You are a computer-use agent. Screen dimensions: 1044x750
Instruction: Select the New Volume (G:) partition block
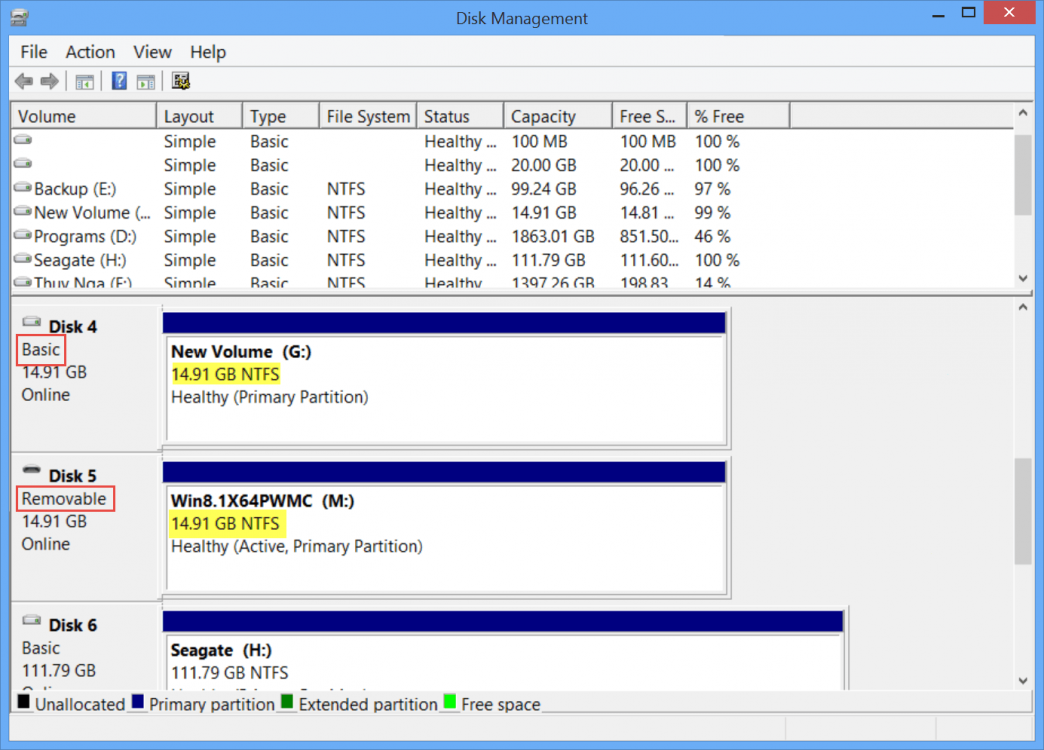click(x=444, y=385)
